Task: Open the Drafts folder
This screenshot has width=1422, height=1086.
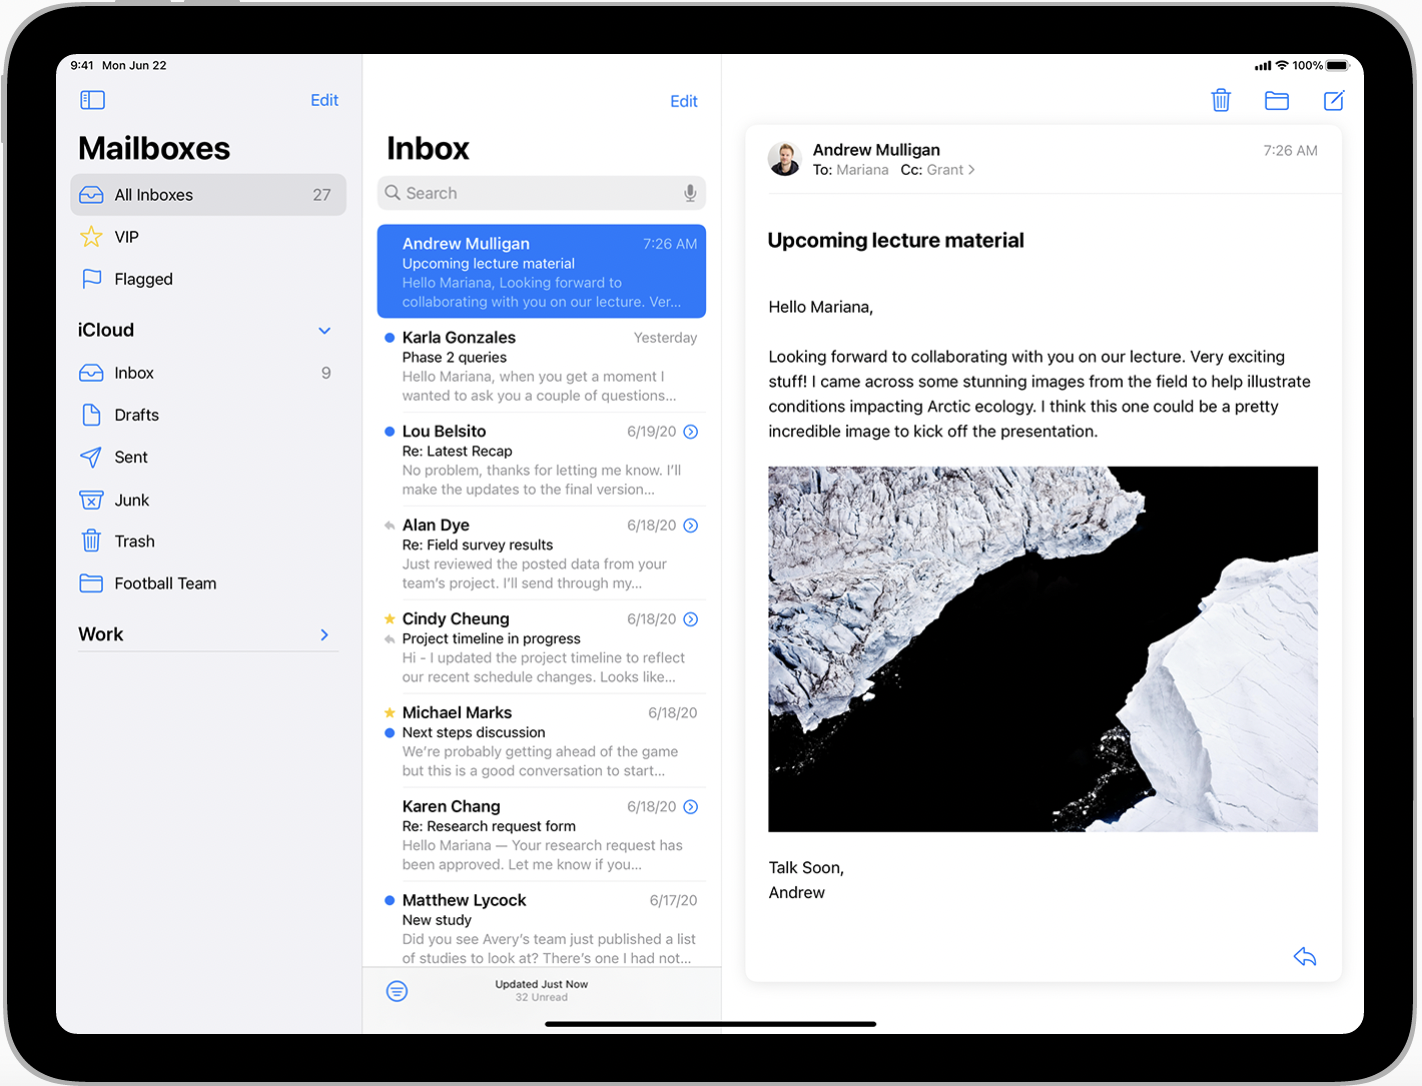Action: pyautogui.click(x=208, y=415)
